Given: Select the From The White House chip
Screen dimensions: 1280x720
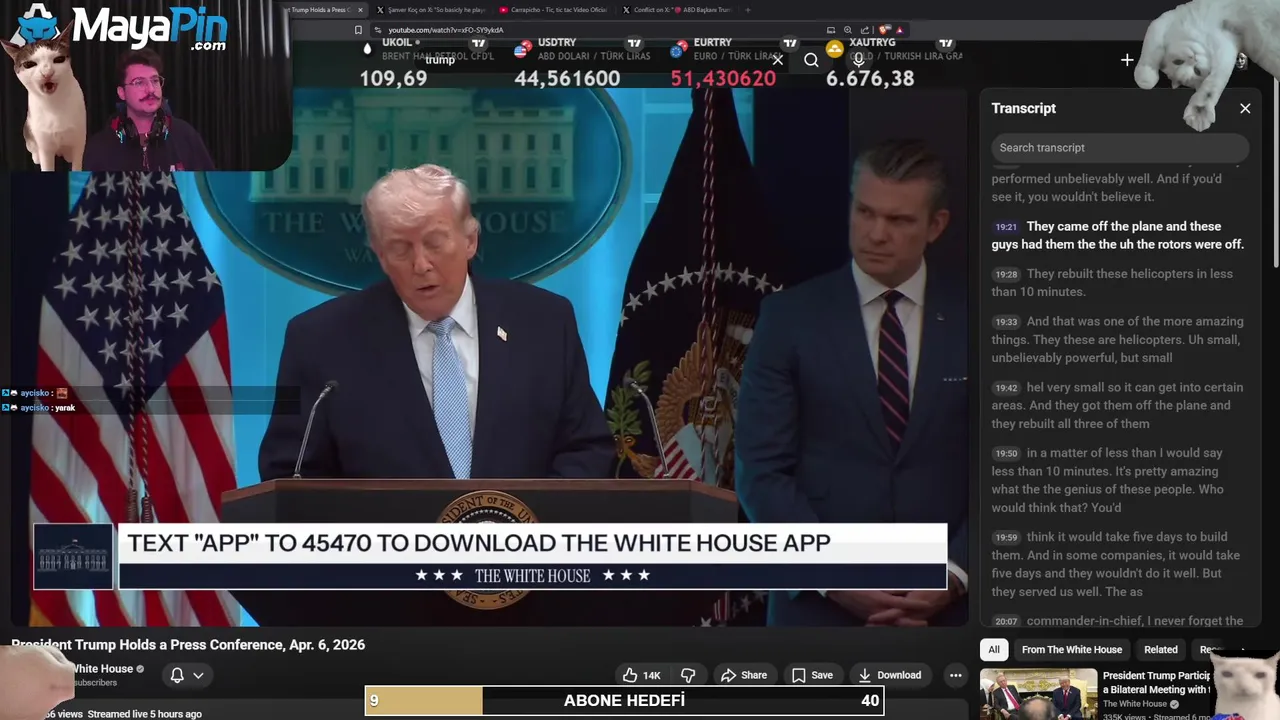Looking at the screenshot, I should 1072,650.
